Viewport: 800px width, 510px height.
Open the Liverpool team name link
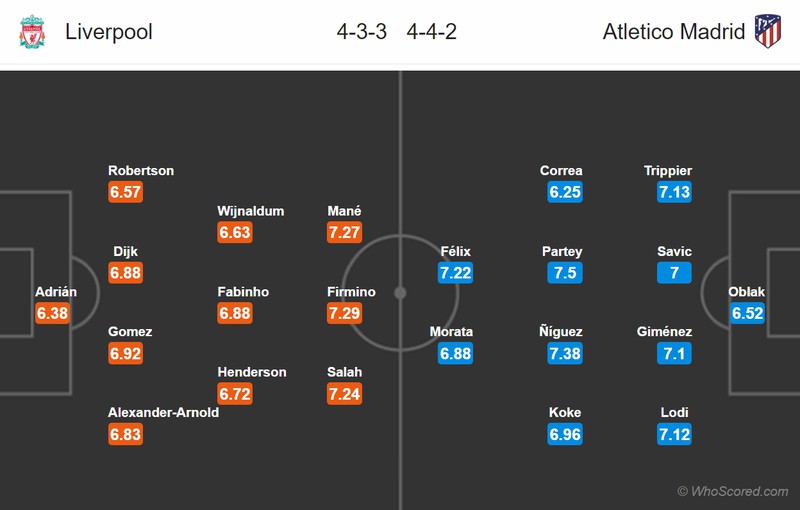tap(109, 32)
